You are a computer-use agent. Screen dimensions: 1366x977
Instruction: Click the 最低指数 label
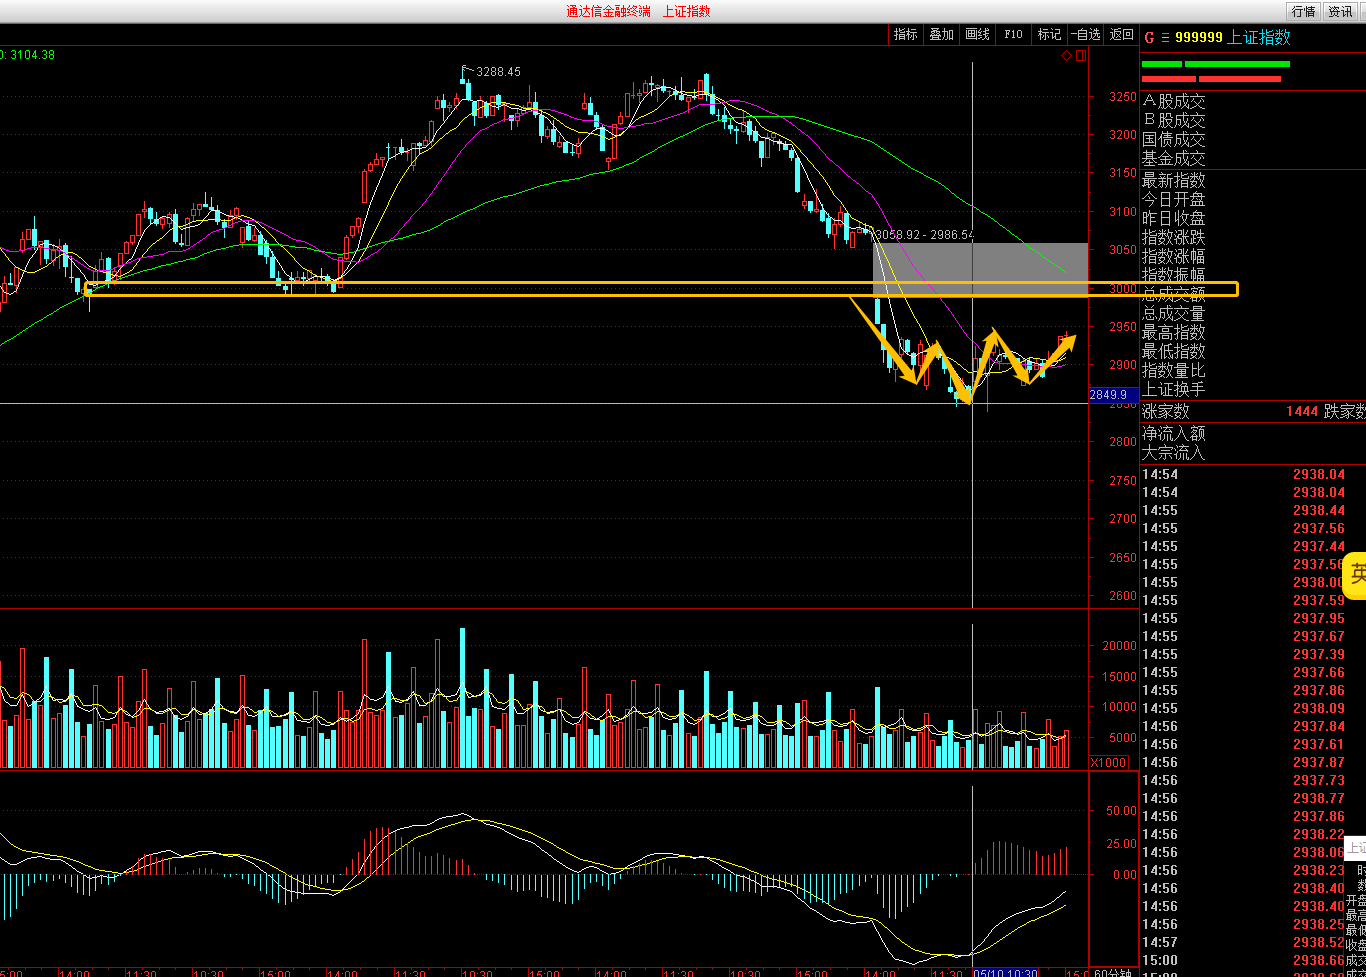tap(1174, 351)
